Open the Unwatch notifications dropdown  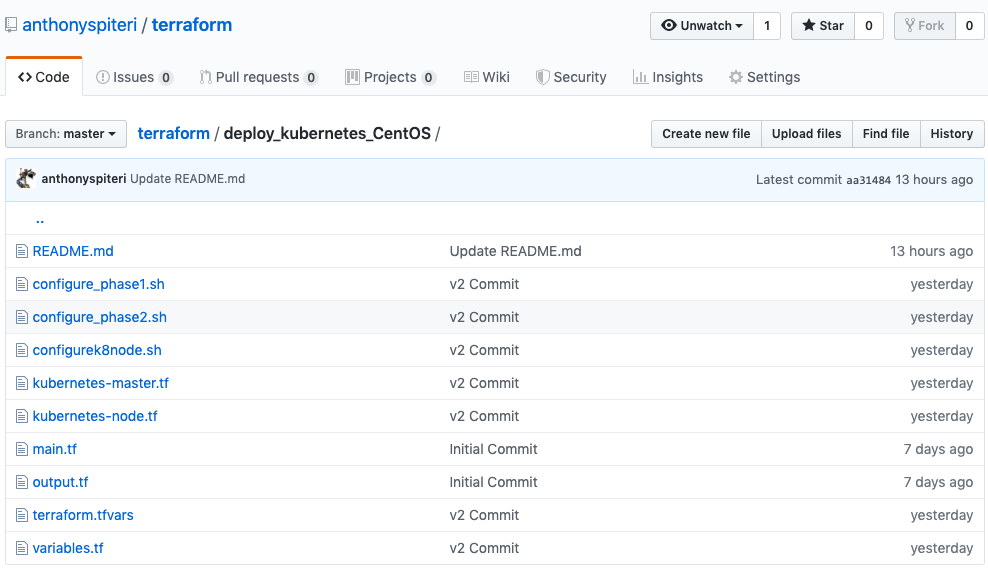point(701,26)
